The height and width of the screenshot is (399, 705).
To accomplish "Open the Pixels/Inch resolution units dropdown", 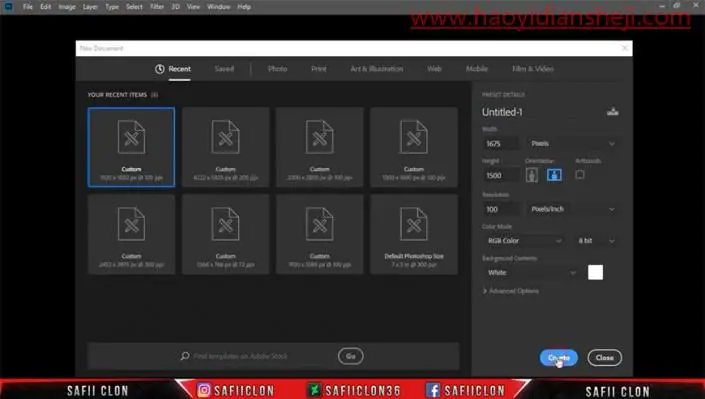I will [572, 209].
